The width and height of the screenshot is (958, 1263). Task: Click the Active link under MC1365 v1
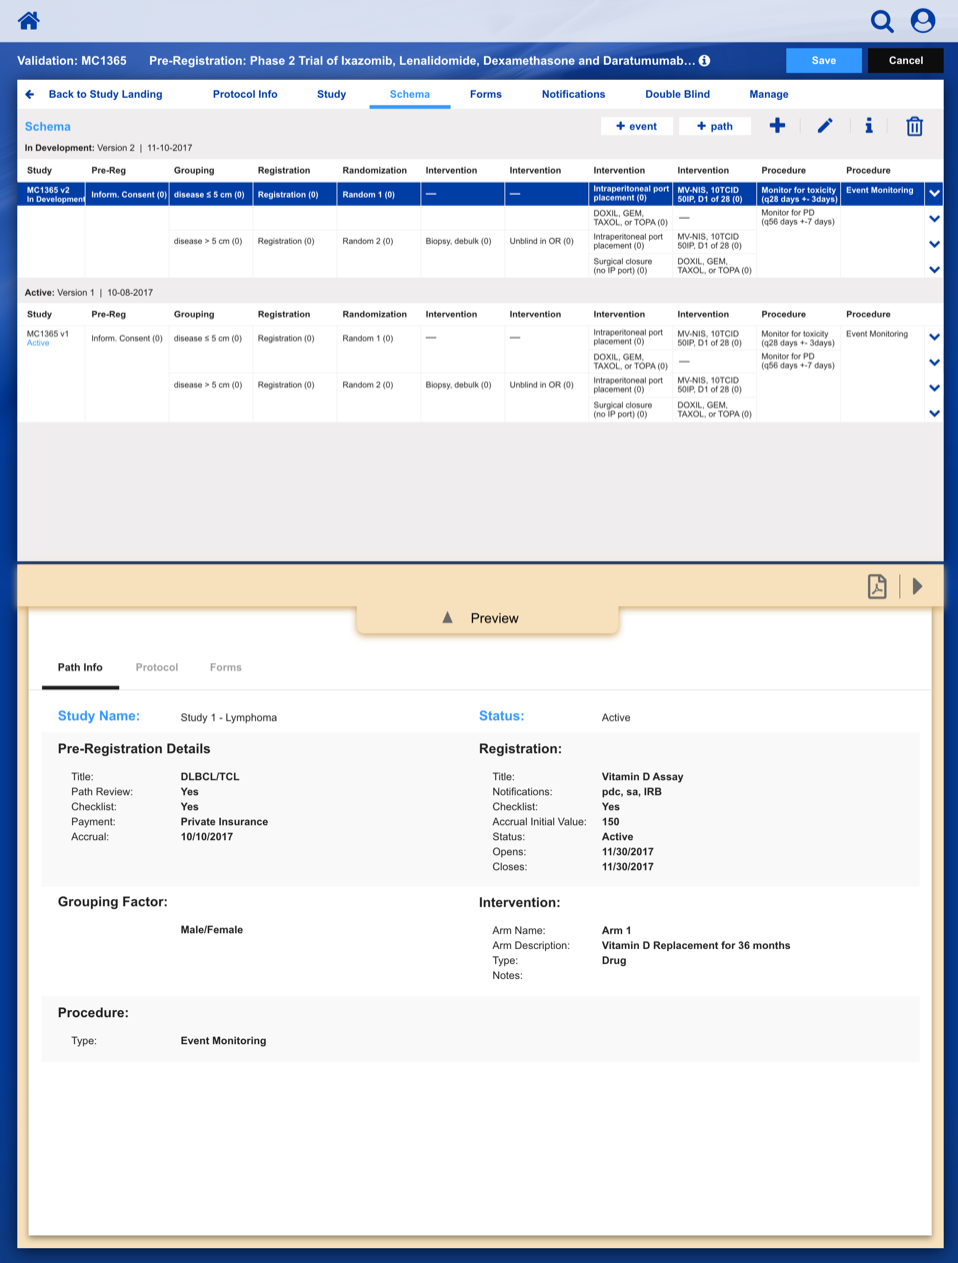point(38,343)
